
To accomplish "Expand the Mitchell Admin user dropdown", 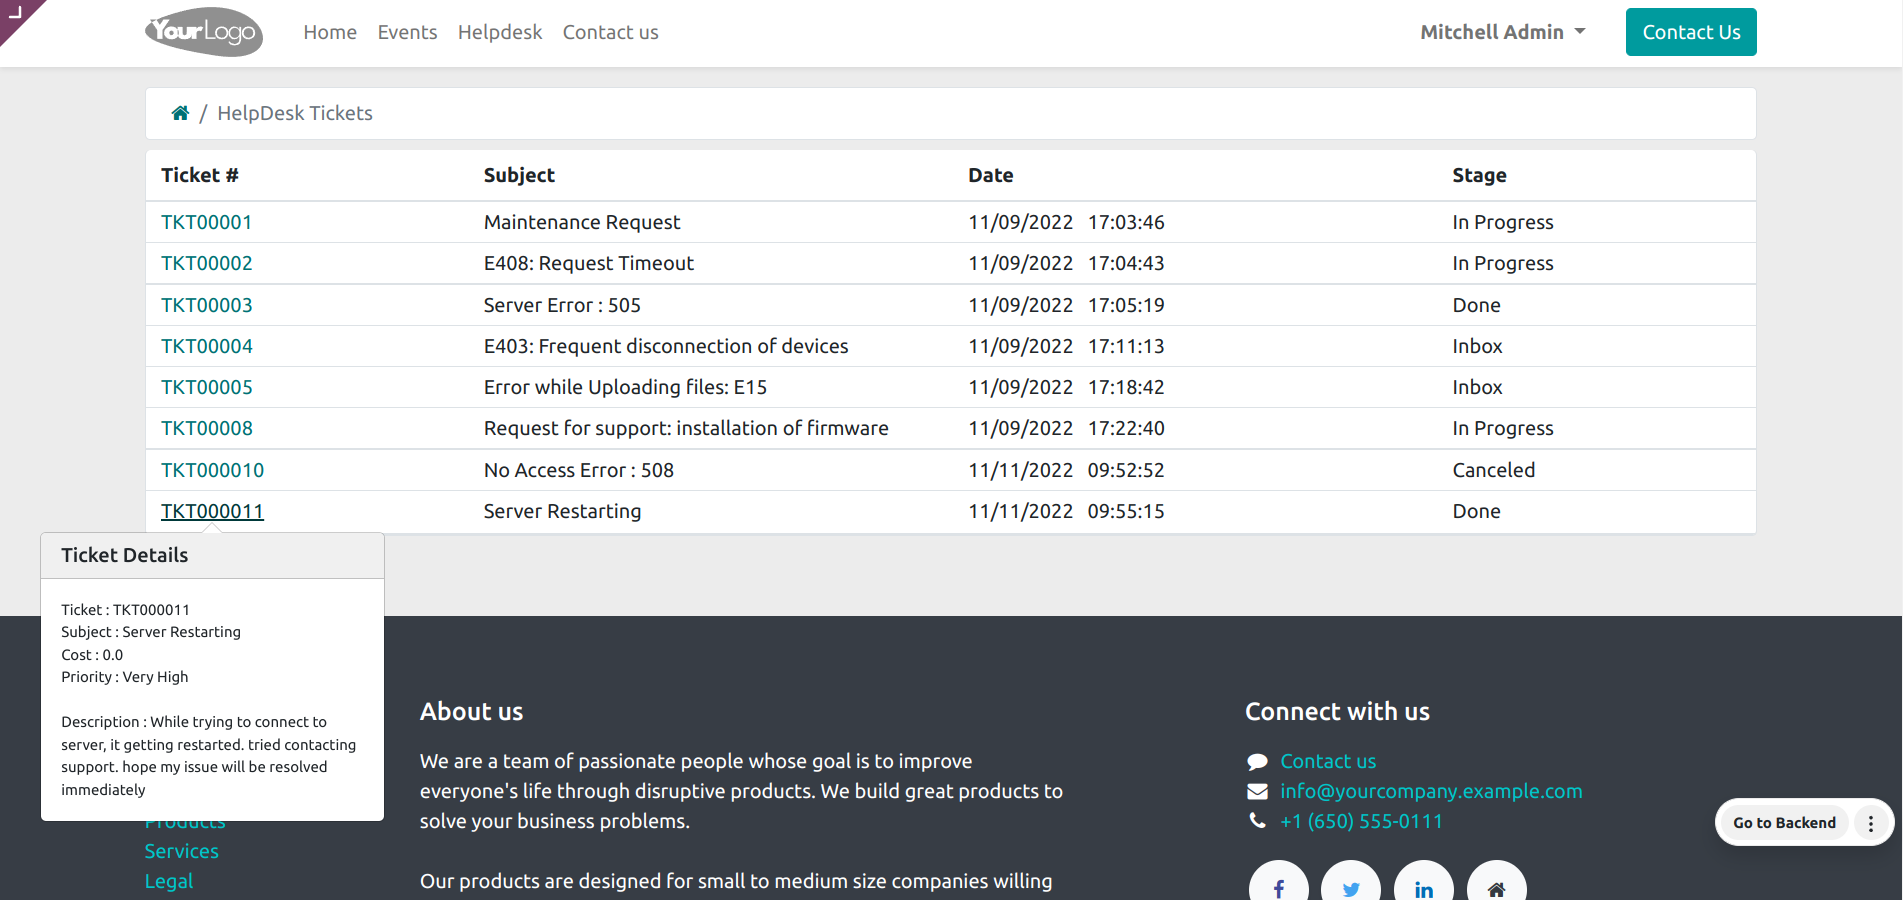I will [1502, 32].
